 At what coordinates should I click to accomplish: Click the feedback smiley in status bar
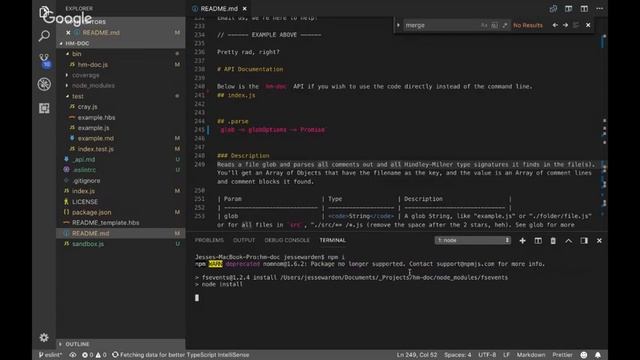point(584,355)
